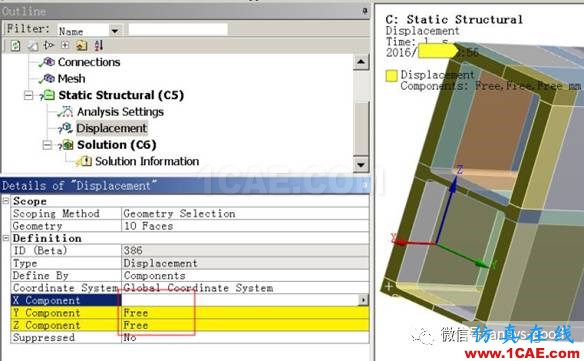This screenshot has height=361, width=584.
Task: Click the Mesh tree icon
Action: click(x=49, y=78)
